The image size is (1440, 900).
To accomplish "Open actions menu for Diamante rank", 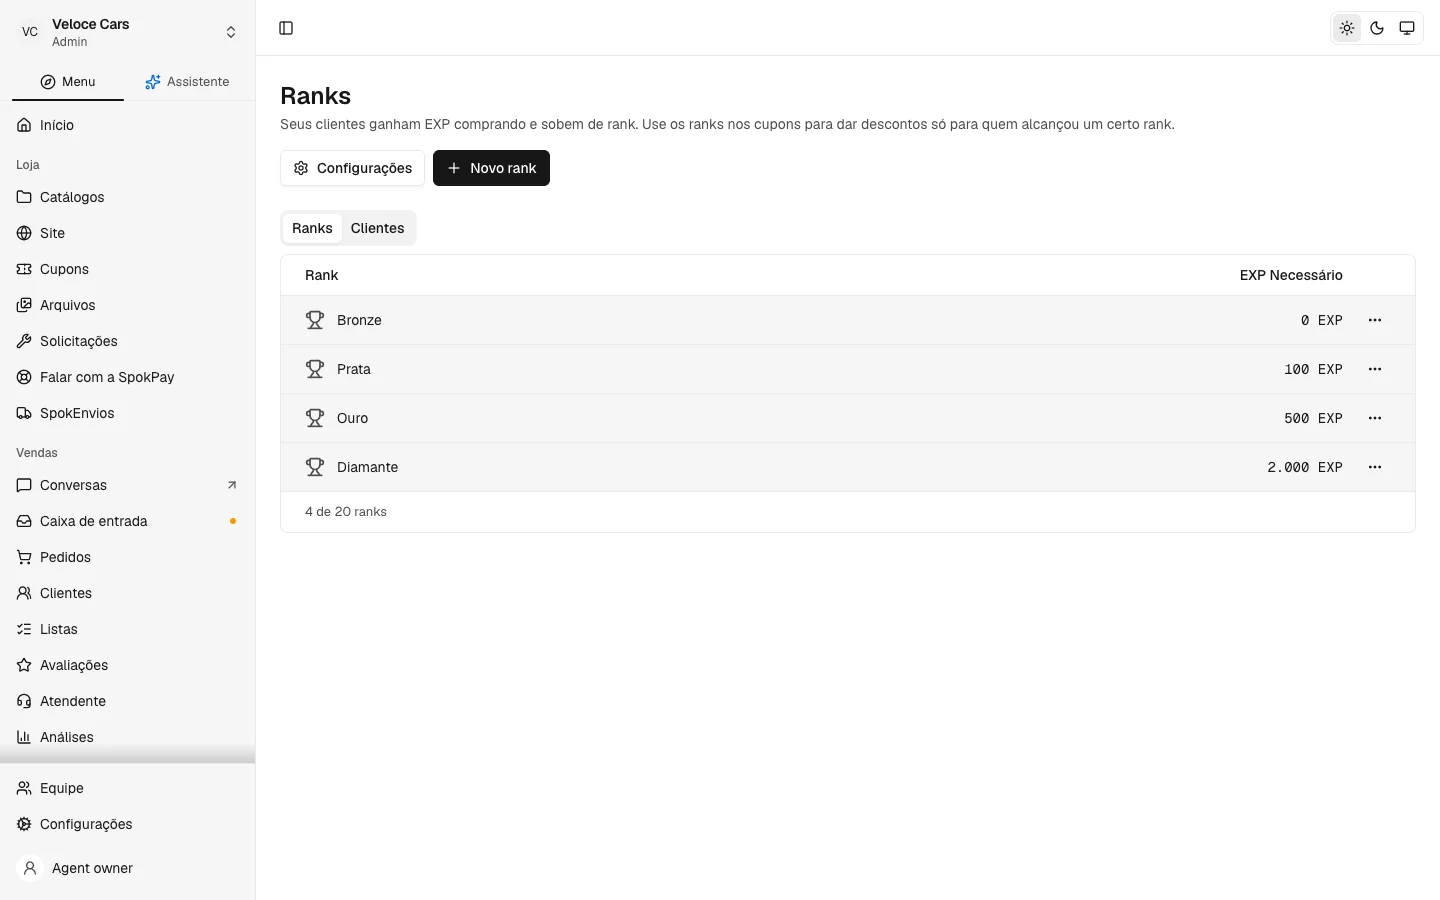I will click(x=1375, y=467).
